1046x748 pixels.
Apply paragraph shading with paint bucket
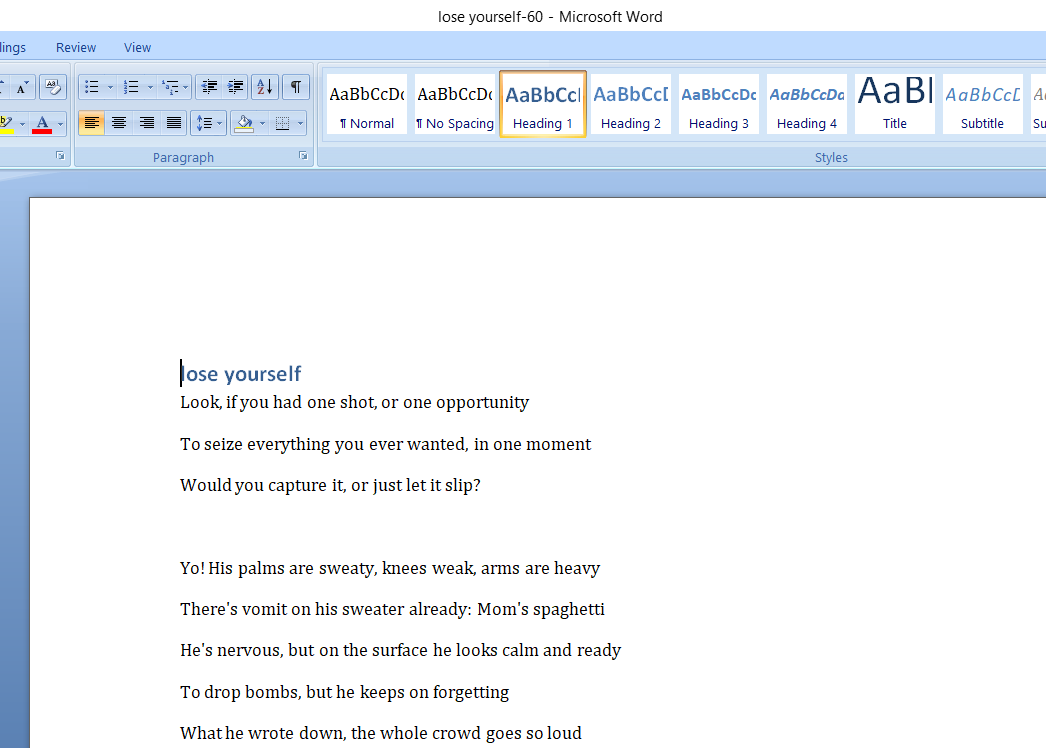click(x=244, y=123)
